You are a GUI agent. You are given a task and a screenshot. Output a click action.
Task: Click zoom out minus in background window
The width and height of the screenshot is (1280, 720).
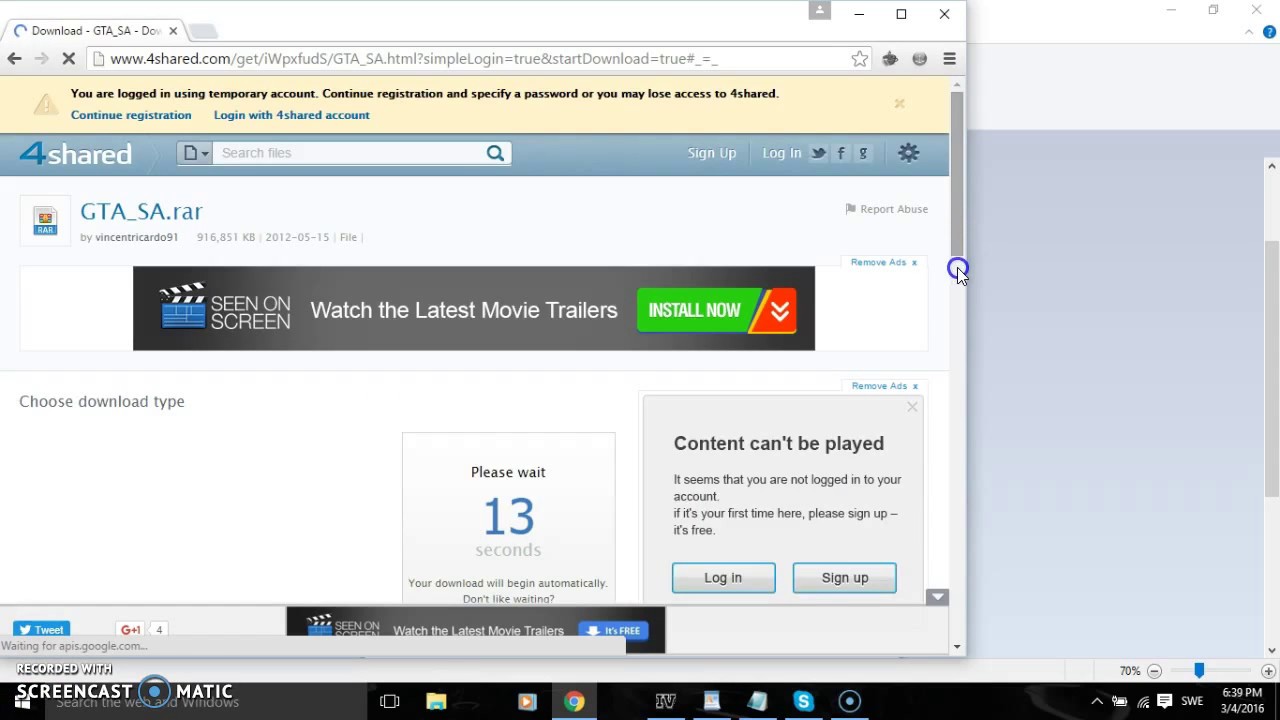coord(1154,671)
